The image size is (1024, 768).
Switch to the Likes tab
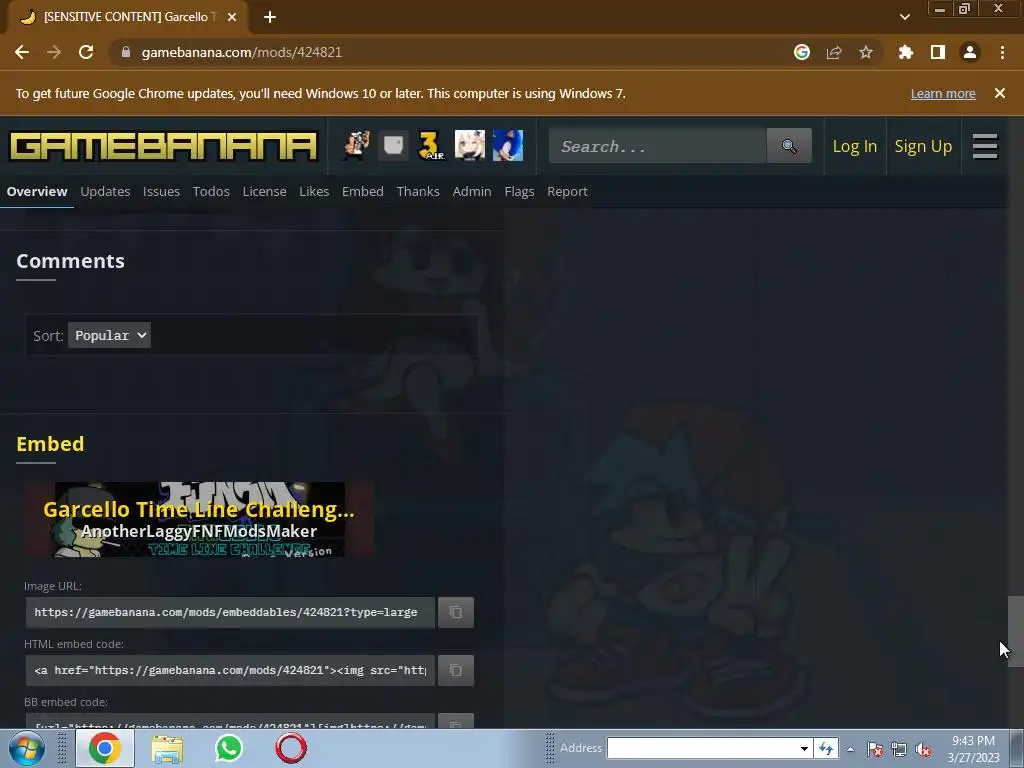coord(314,191)
